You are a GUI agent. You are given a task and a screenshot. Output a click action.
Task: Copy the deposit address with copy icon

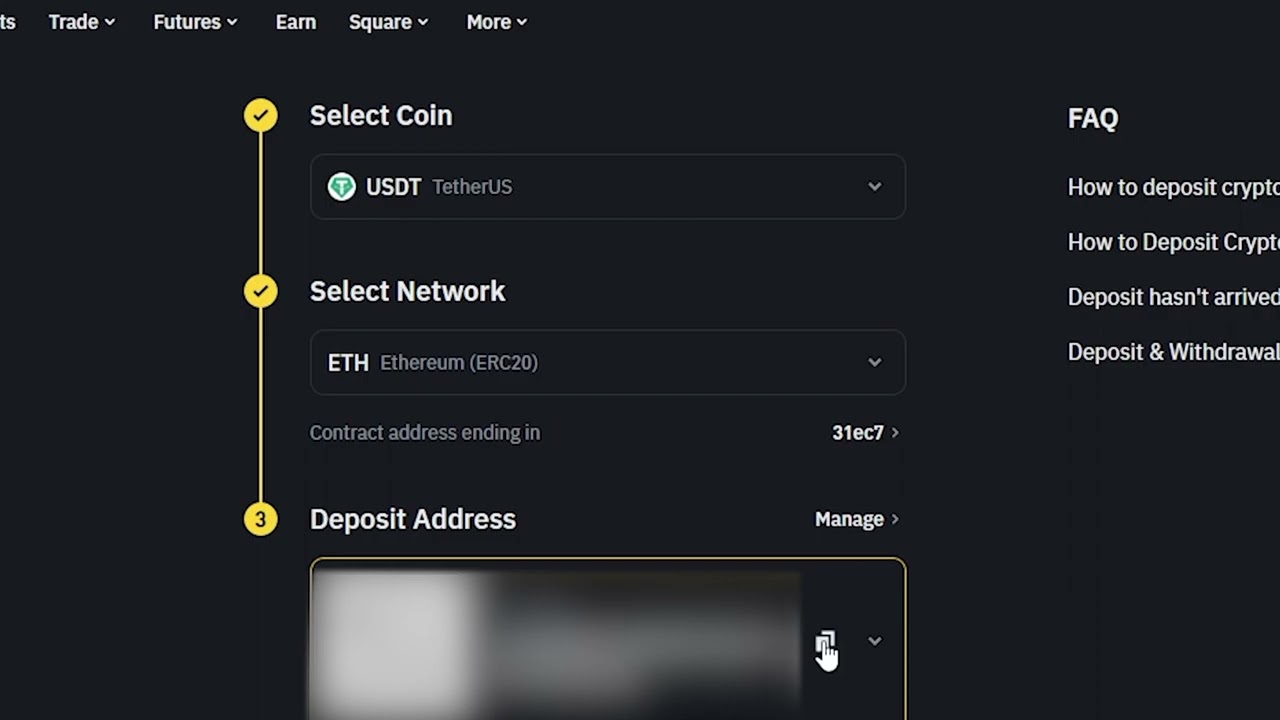tap(824, 642)
